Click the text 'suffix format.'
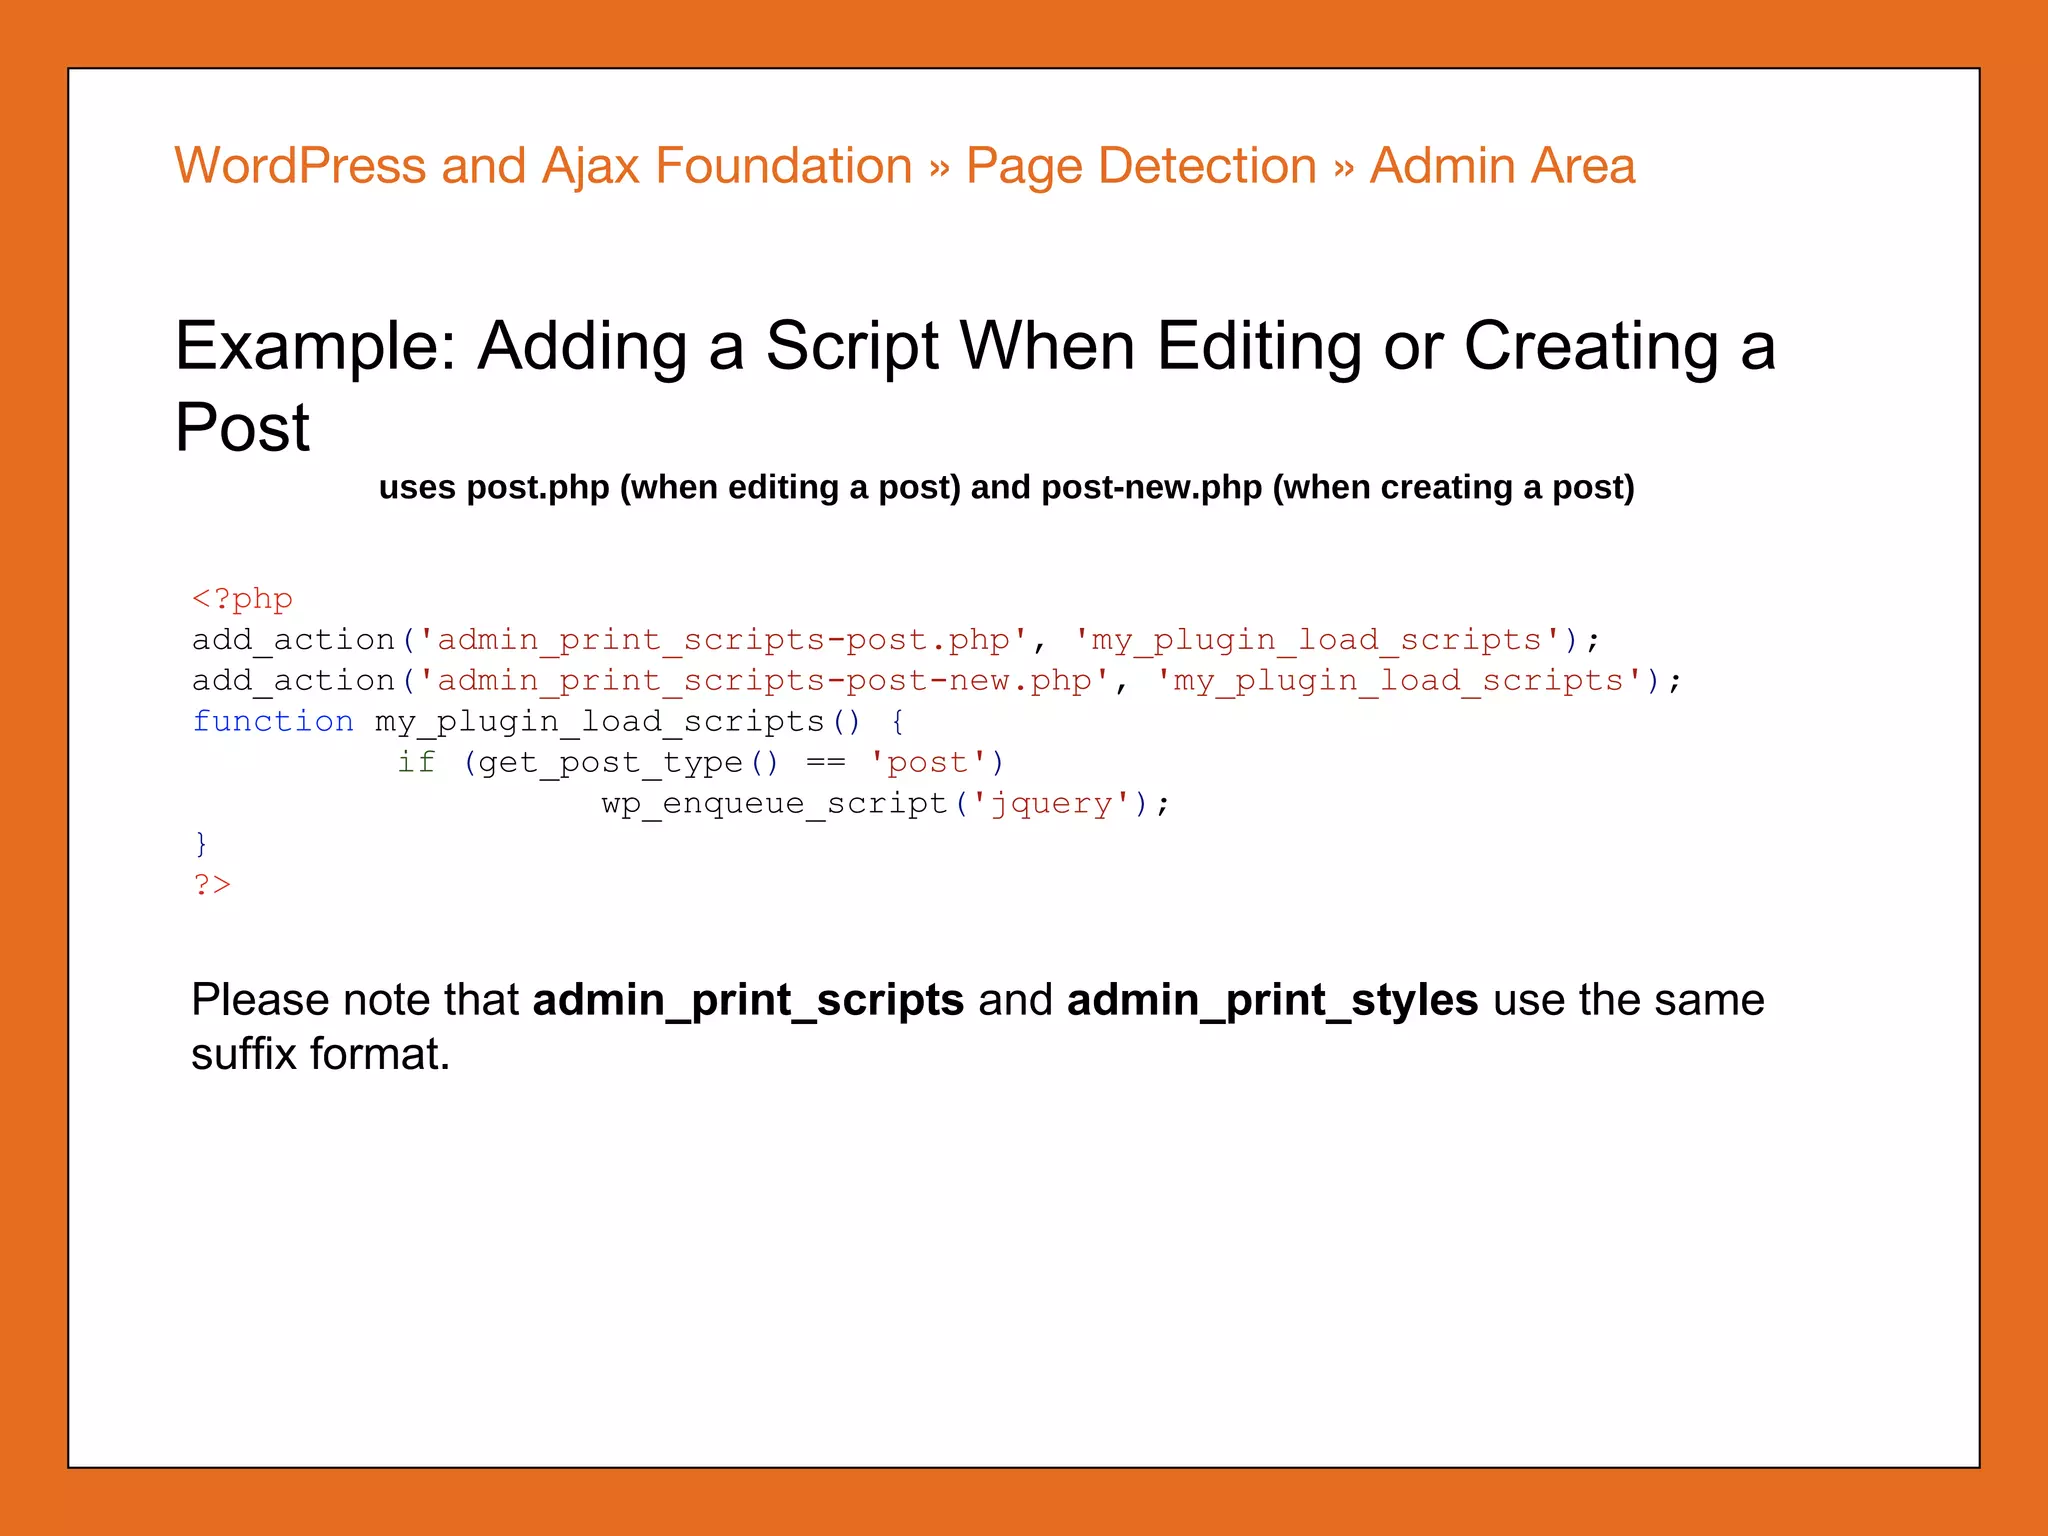The image size is (2048, 1536). [x=321, y=1054]
